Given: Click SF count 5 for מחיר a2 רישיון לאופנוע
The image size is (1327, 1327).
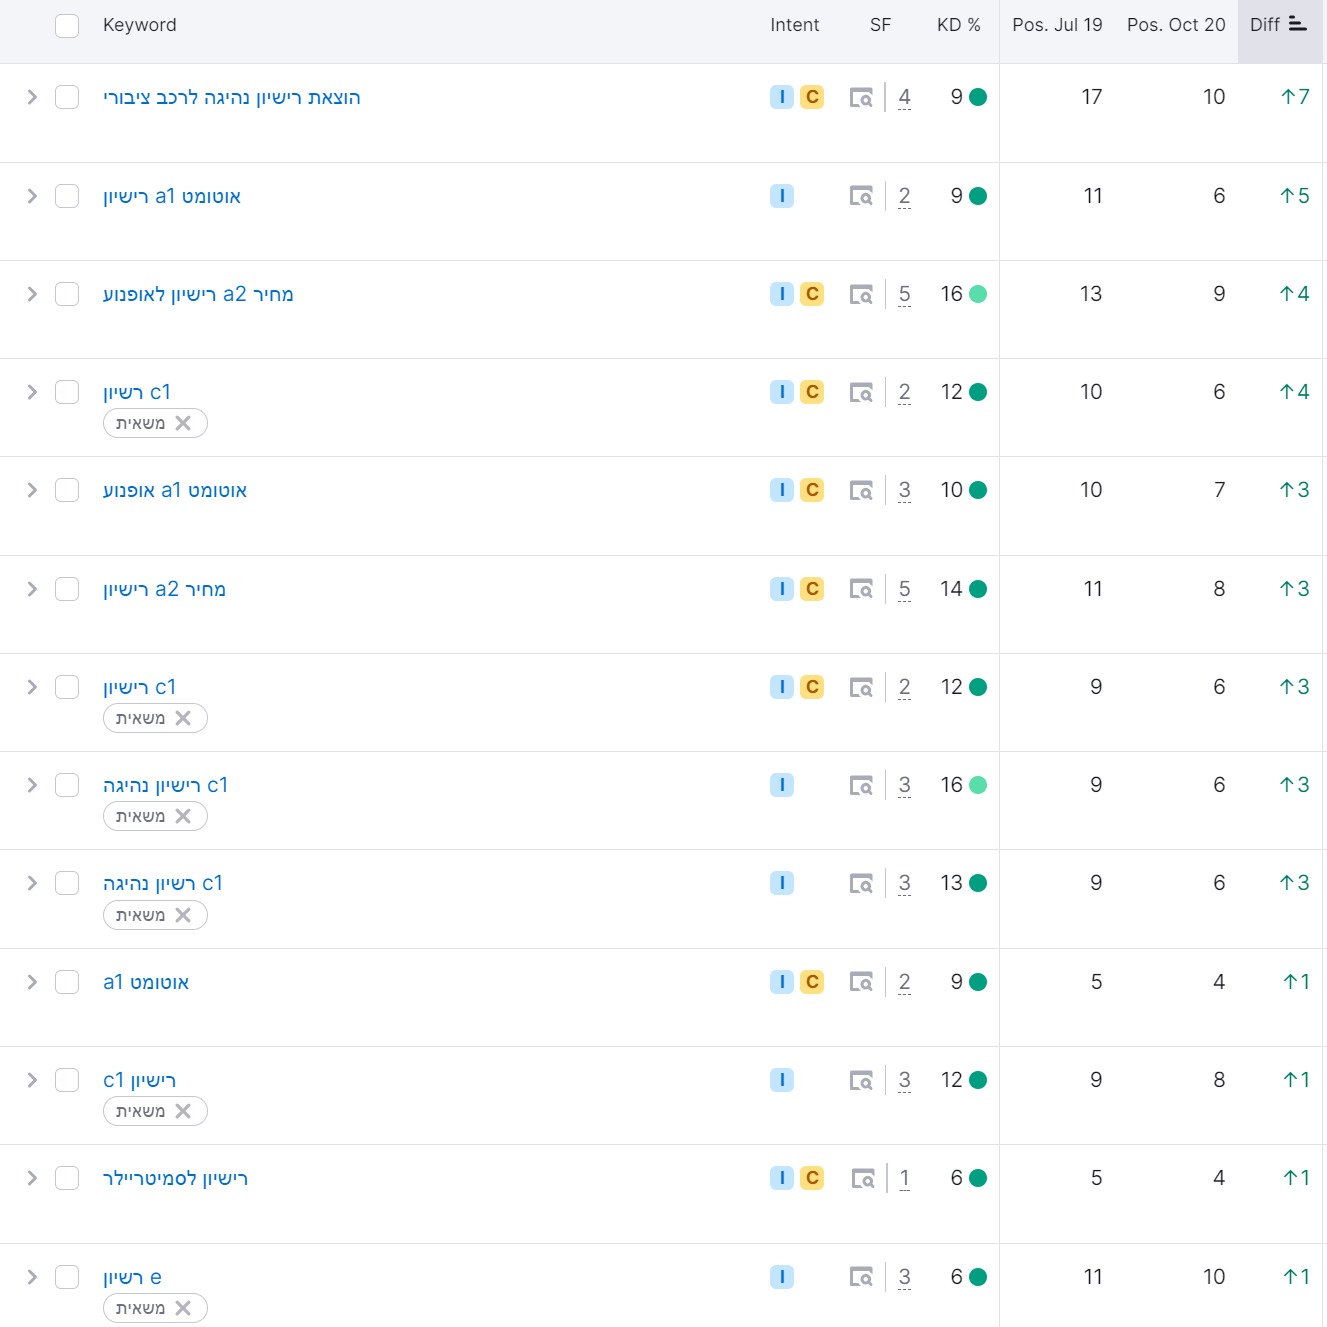Looking at the screenshot, I should tap(904, 294).
